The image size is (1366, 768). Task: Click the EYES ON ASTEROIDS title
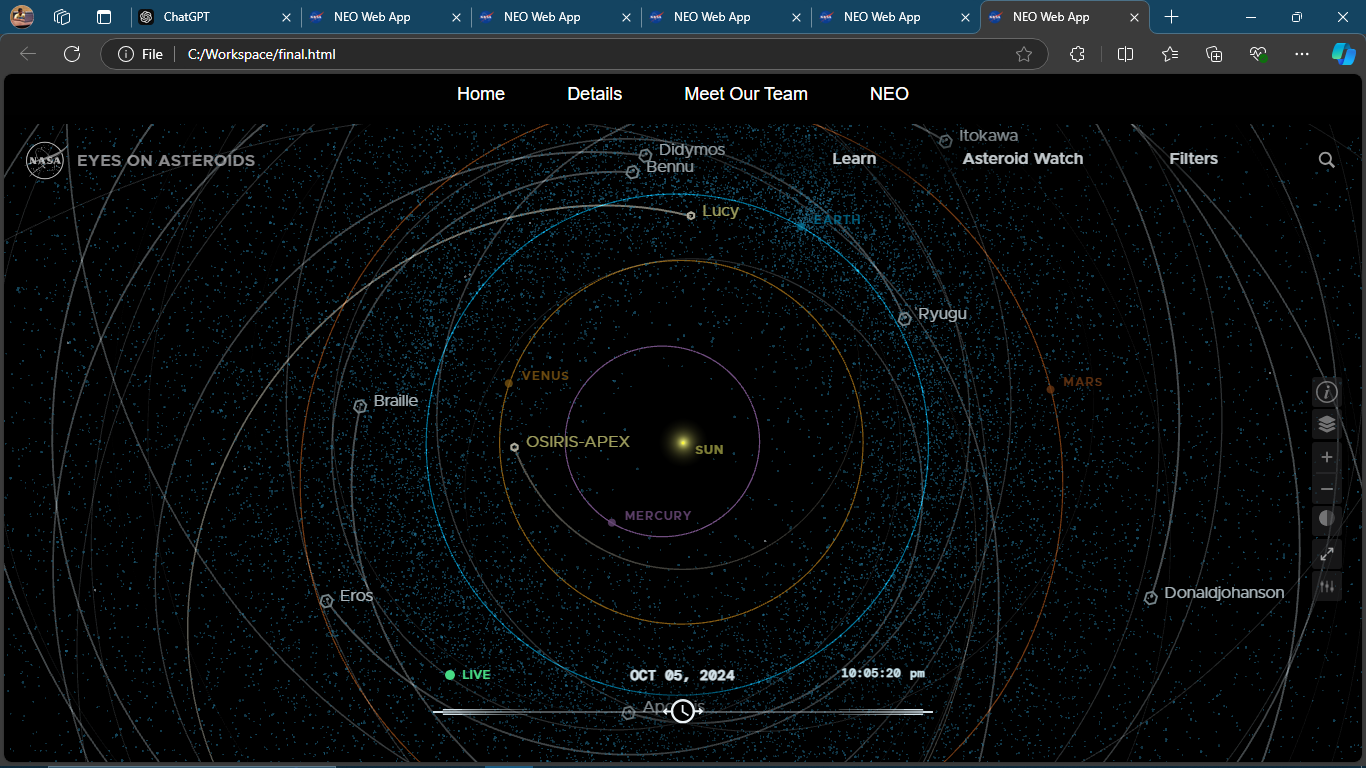tap(166, 160)
